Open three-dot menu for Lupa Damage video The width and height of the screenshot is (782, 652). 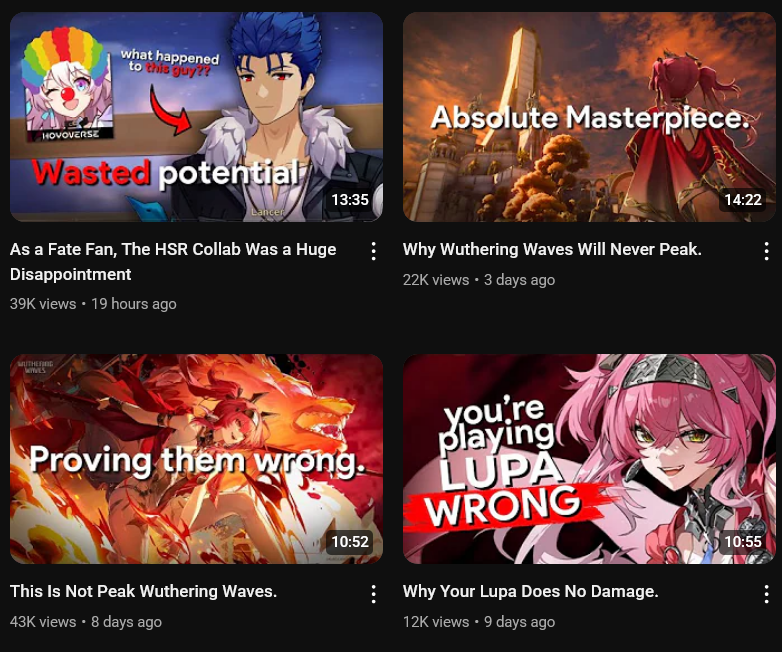(x=767, y=594)
